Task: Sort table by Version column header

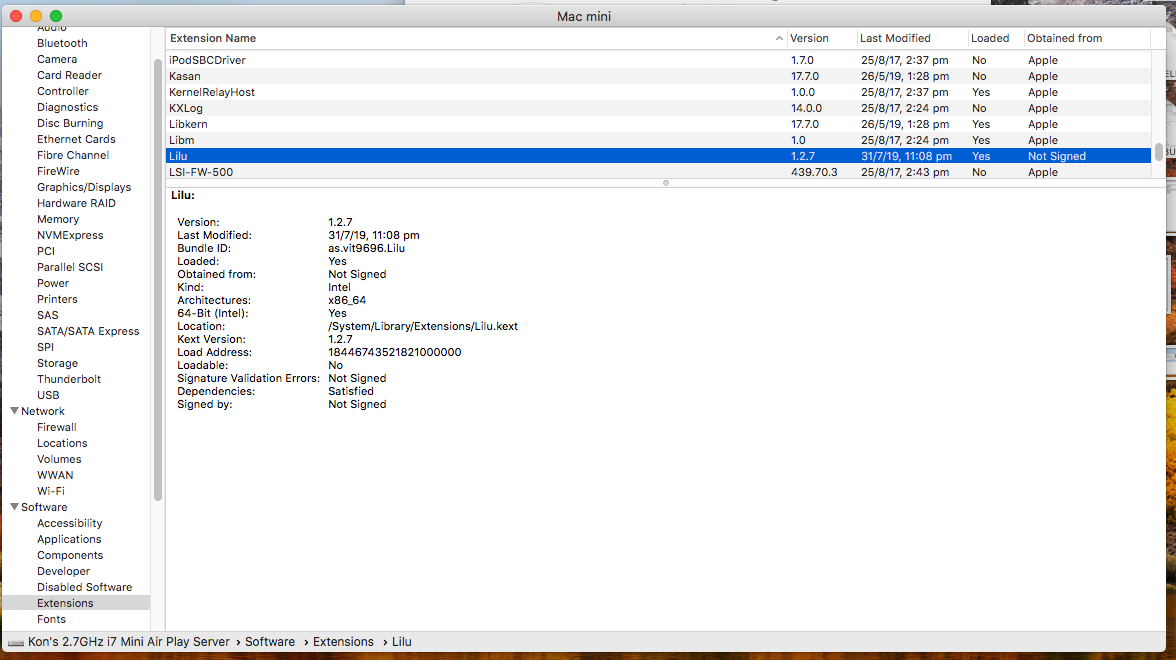Action: (x=821, y=38)
